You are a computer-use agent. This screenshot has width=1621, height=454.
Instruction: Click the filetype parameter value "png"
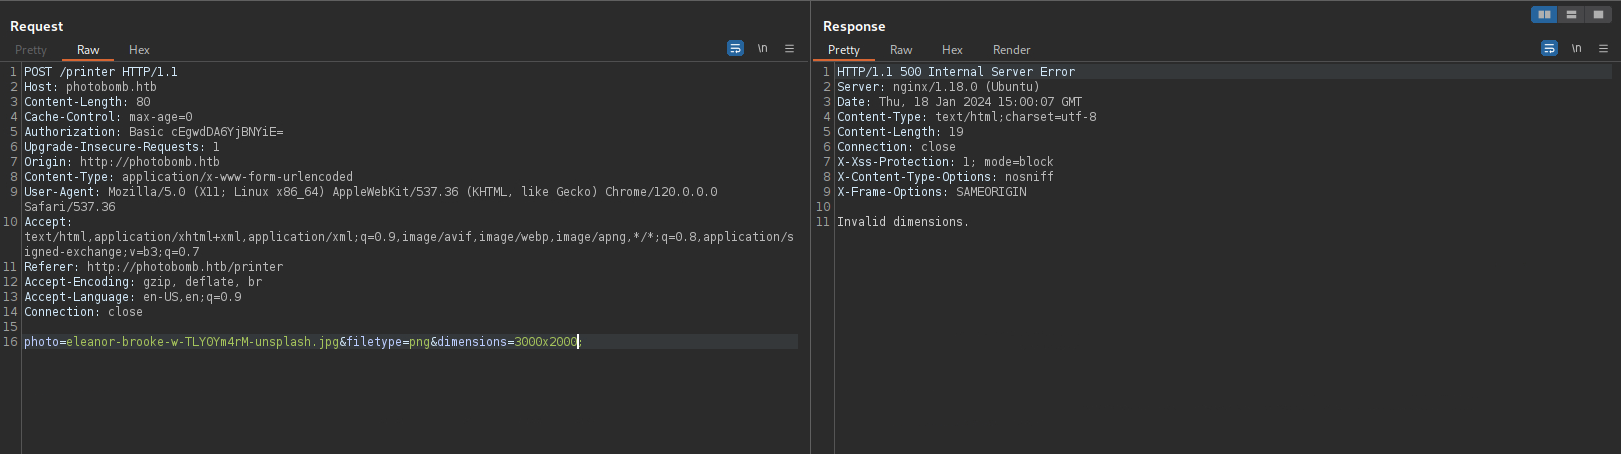[419, 342]
